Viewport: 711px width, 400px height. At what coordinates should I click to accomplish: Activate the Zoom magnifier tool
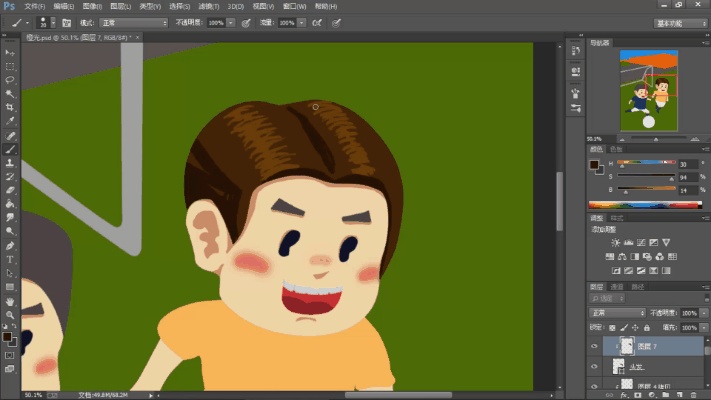tap(10, 315)
